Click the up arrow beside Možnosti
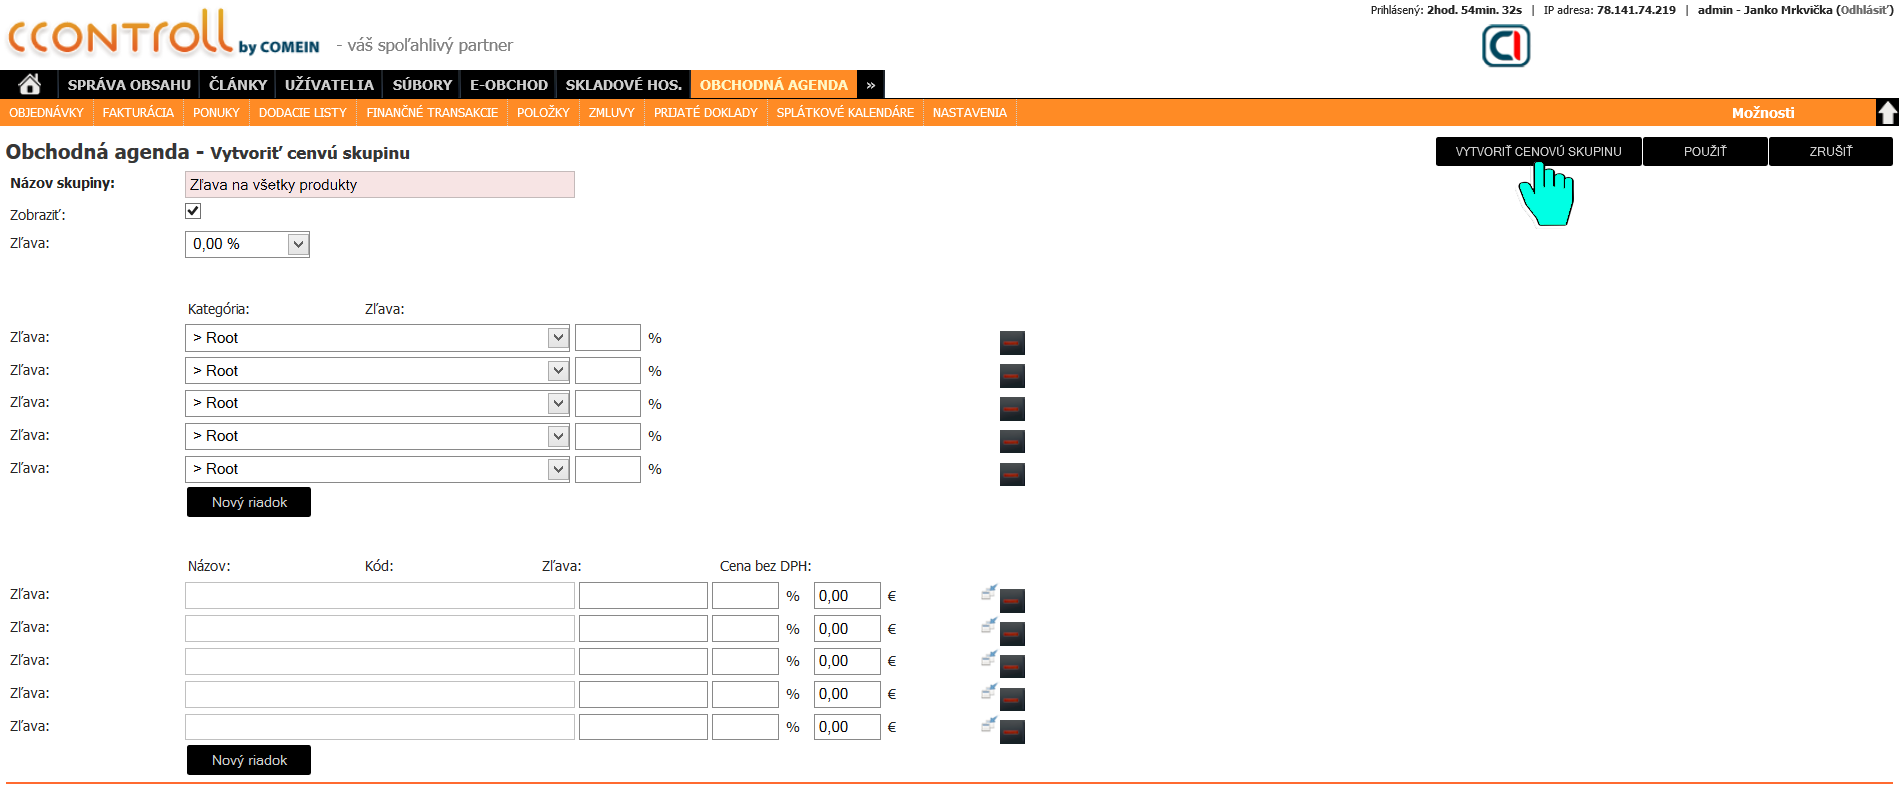 coord(1886,113)
